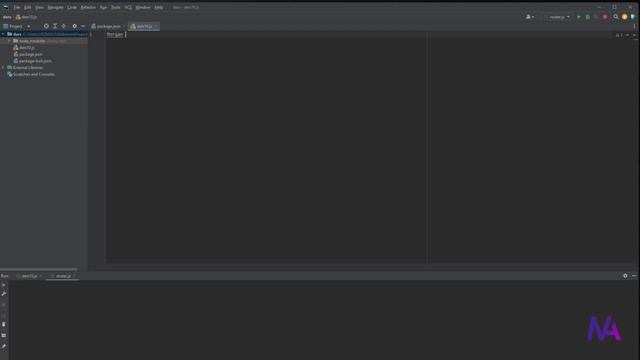The height and width of the screenshot is (360, 640).
Task: Open the View menu
Action: tap(39, 7)
